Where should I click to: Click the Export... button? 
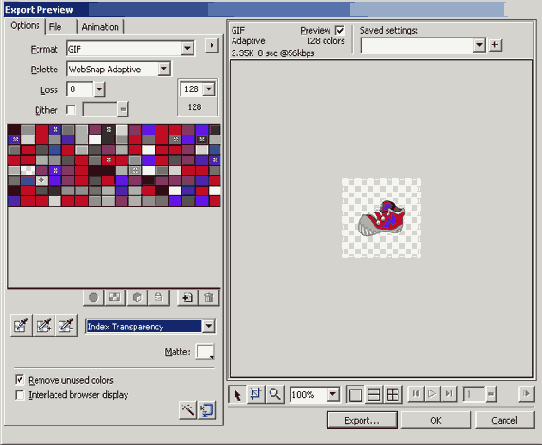(x=362, y=420)
